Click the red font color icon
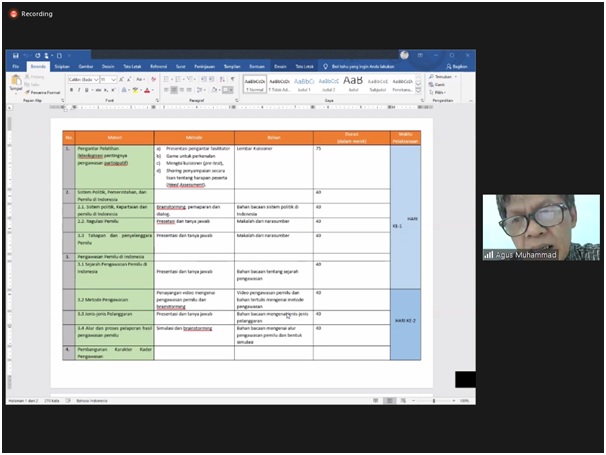Image resolution: width=606 pixels, height=455 pixels. [147, 90]
